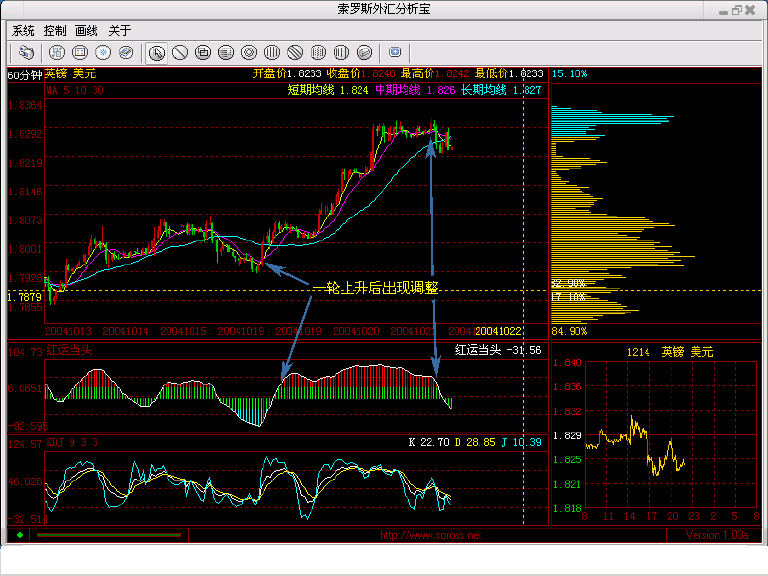The height and width of the screenshot is (576, 768).
Task: Click the 60分钟 timeframe label
Action: point(22,74)
